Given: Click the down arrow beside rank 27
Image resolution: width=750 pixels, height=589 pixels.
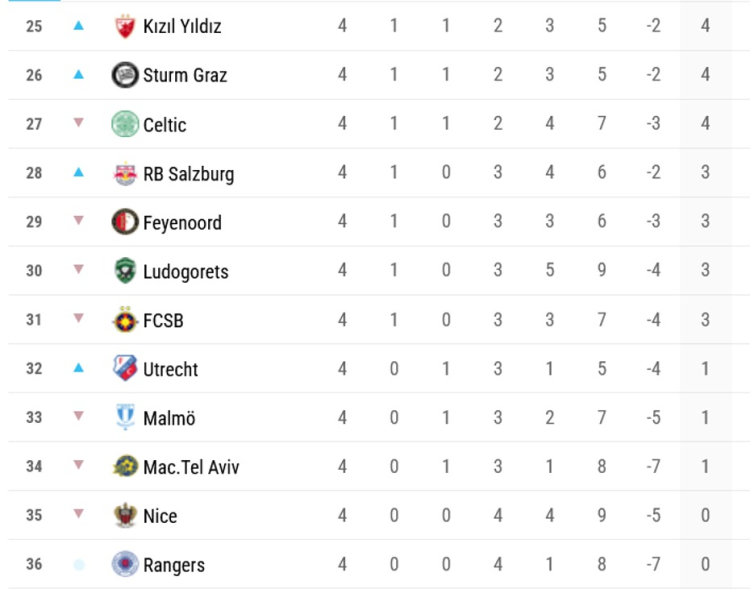Looking at the screenshot, I should point(79,123).
